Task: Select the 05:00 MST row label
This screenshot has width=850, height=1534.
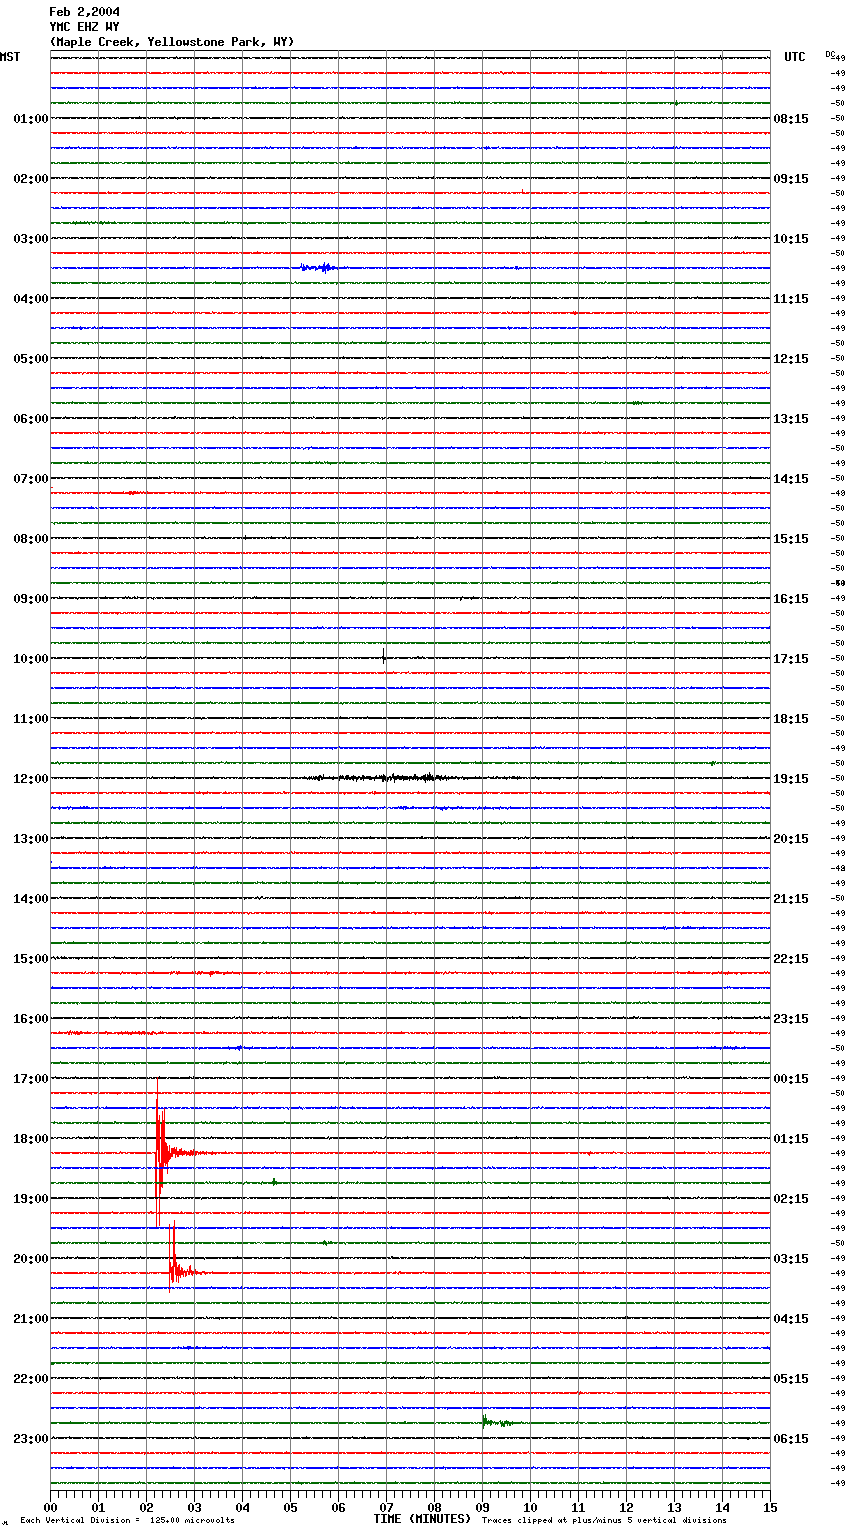Action: 31,359
